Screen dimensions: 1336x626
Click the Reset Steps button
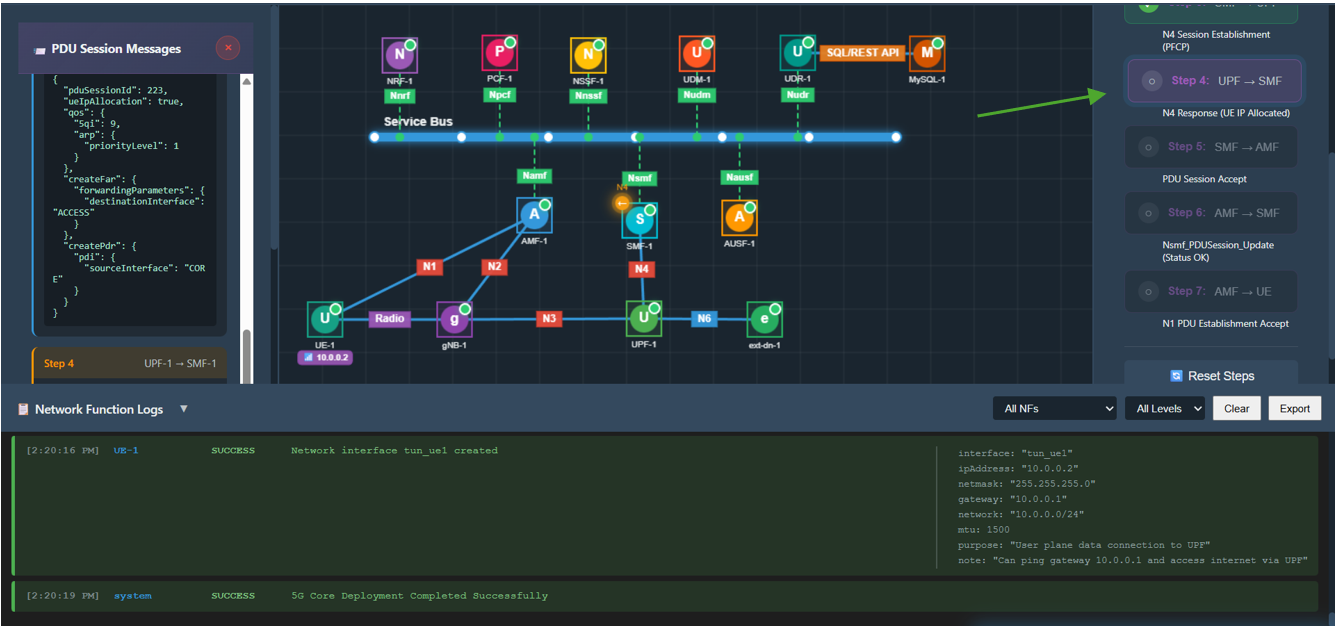pyautogui.click(x=1211, y=376)
